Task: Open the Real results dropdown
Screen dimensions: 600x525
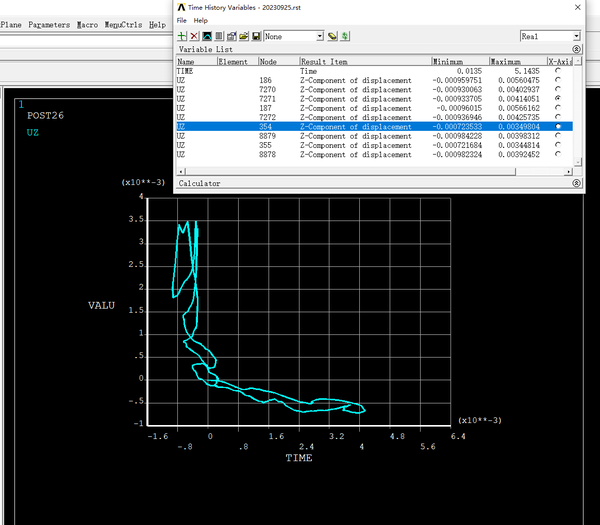Action: point(575,36)
